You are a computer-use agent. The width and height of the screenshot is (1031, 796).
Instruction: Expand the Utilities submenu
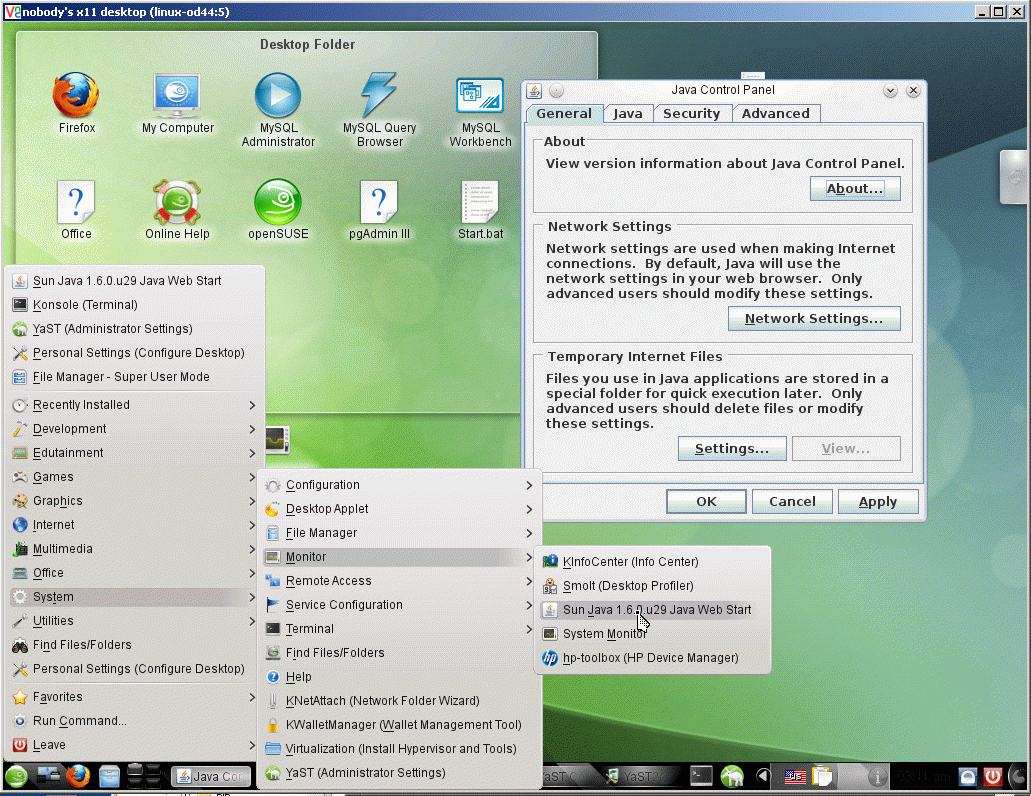point(134,620)
